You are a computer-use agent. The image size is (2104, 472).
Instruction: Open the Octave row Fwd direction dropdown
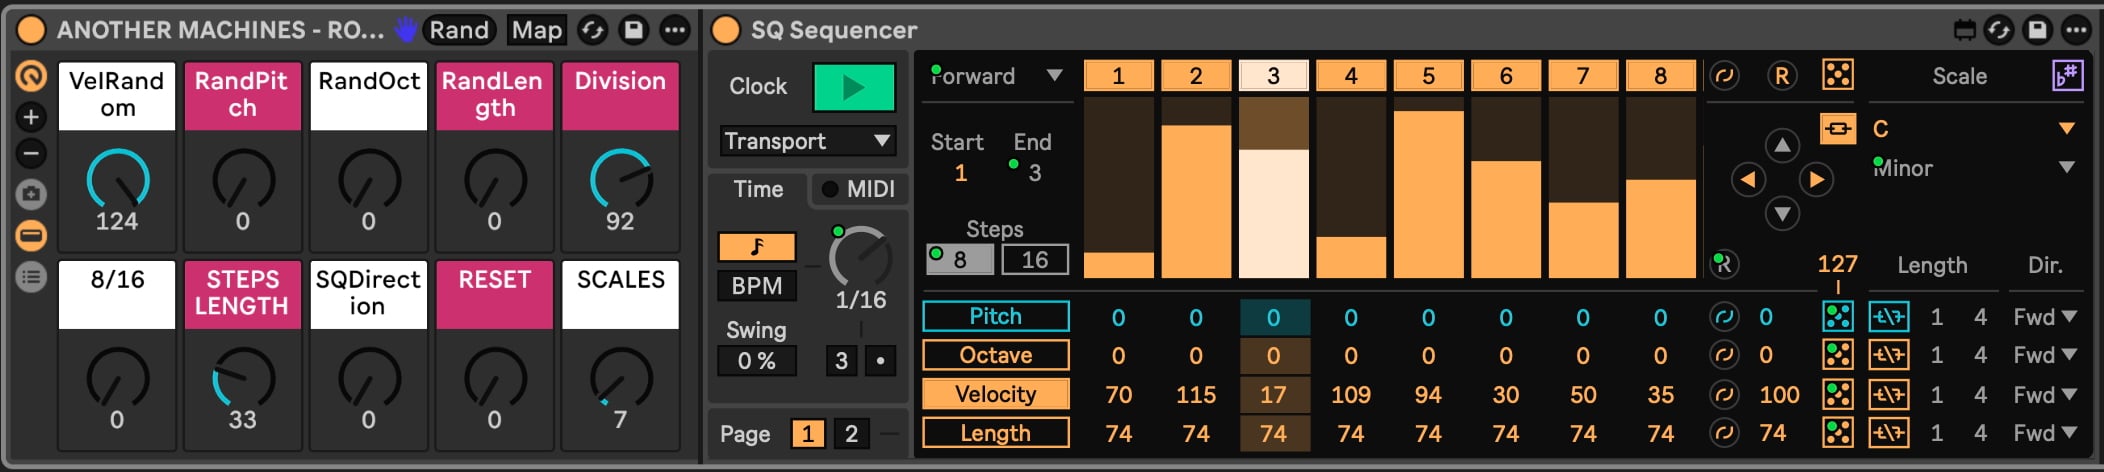2045,355
